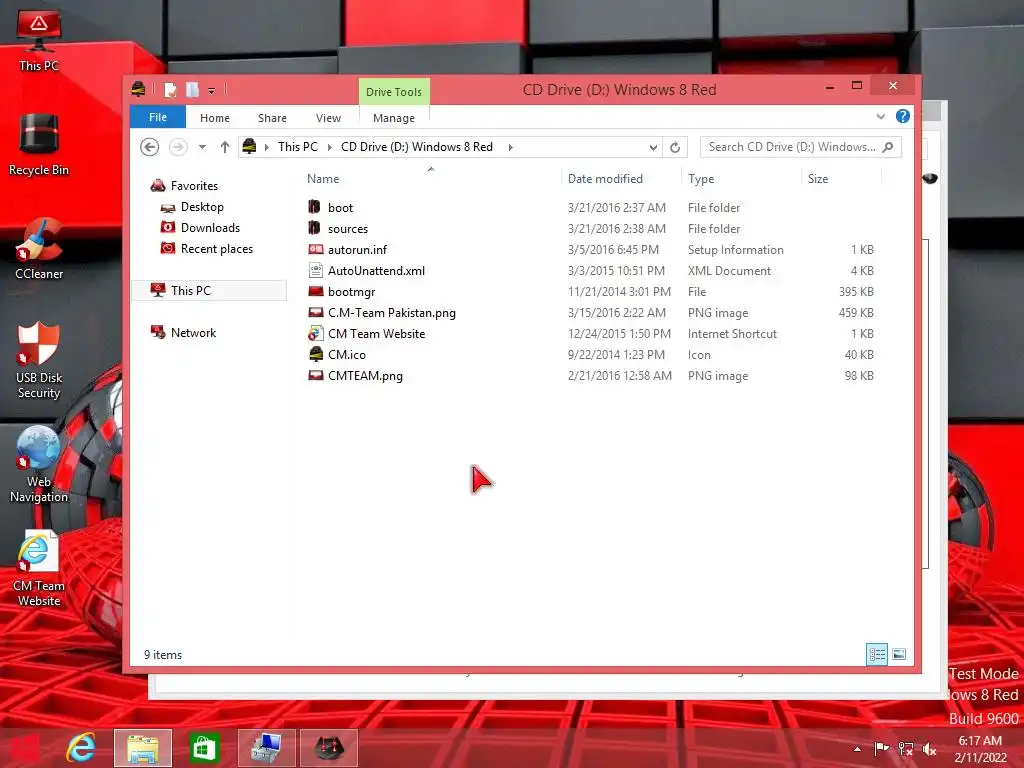Refresh the current folder view

pos(675,148)
